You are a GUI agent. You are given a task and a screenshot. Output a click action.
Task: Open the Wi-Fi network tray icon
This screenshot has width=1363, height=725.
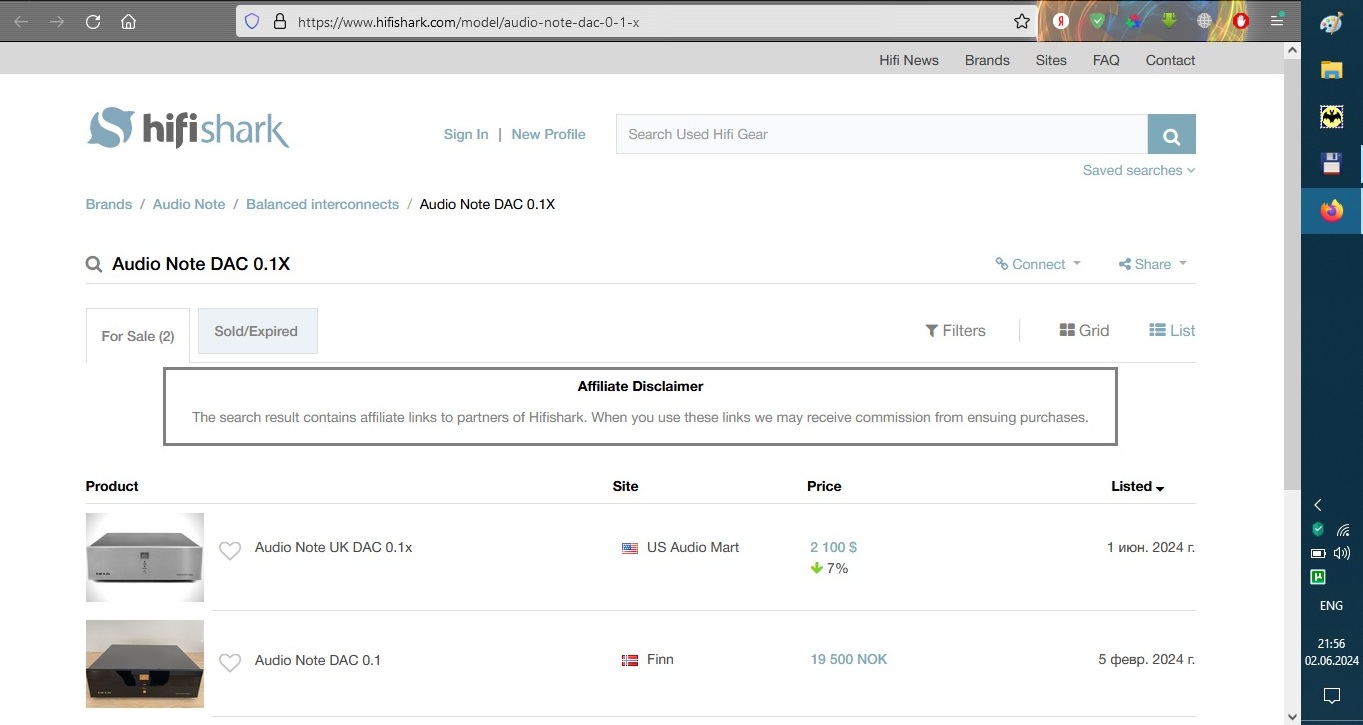(x=1343, y=529)
